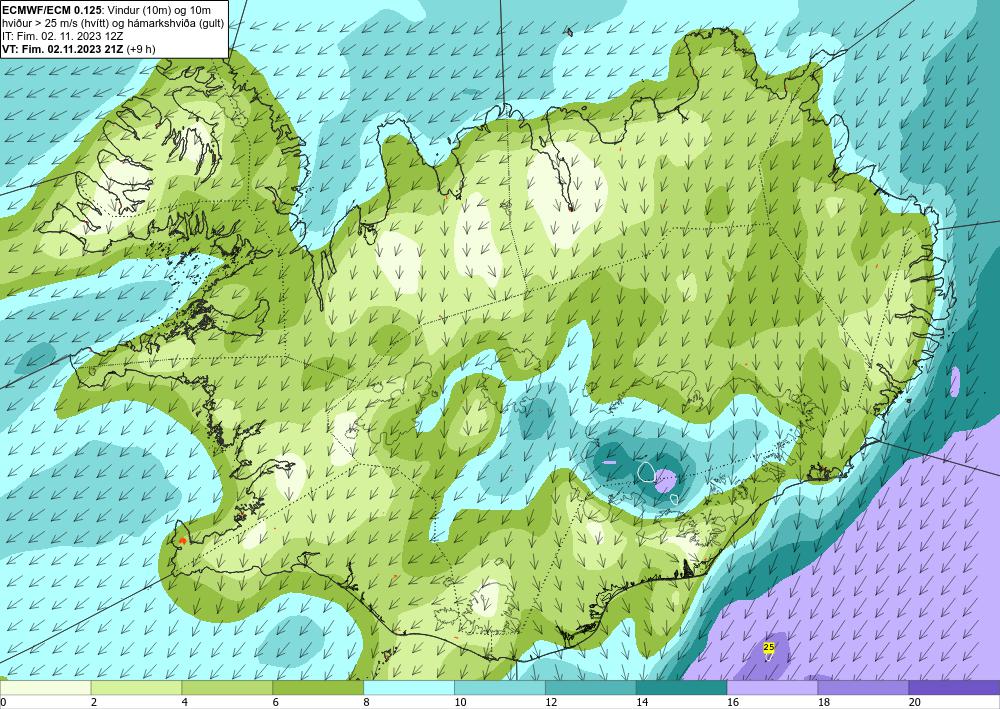Pick the cyan 10–12 m/s legend swatch

pos(499,688)
